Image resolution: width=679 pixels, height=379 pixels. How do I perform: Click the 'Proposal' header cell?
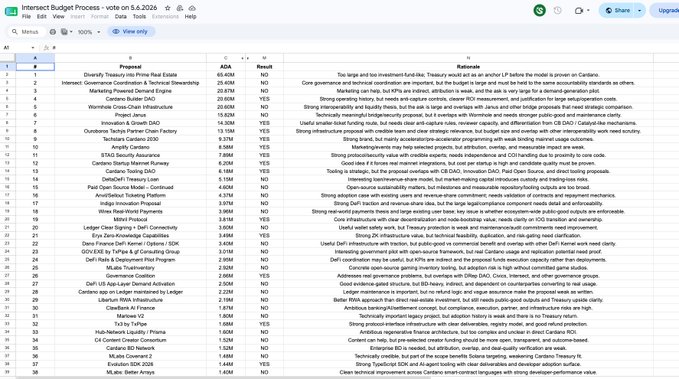click(x=130, y=67)
